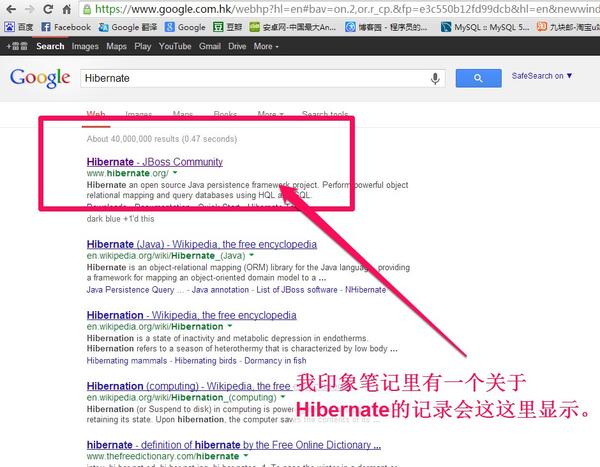600x467 pixels.
Task: Open hibernate definition Free Online Dictionary result
Action: pos(234,445)
